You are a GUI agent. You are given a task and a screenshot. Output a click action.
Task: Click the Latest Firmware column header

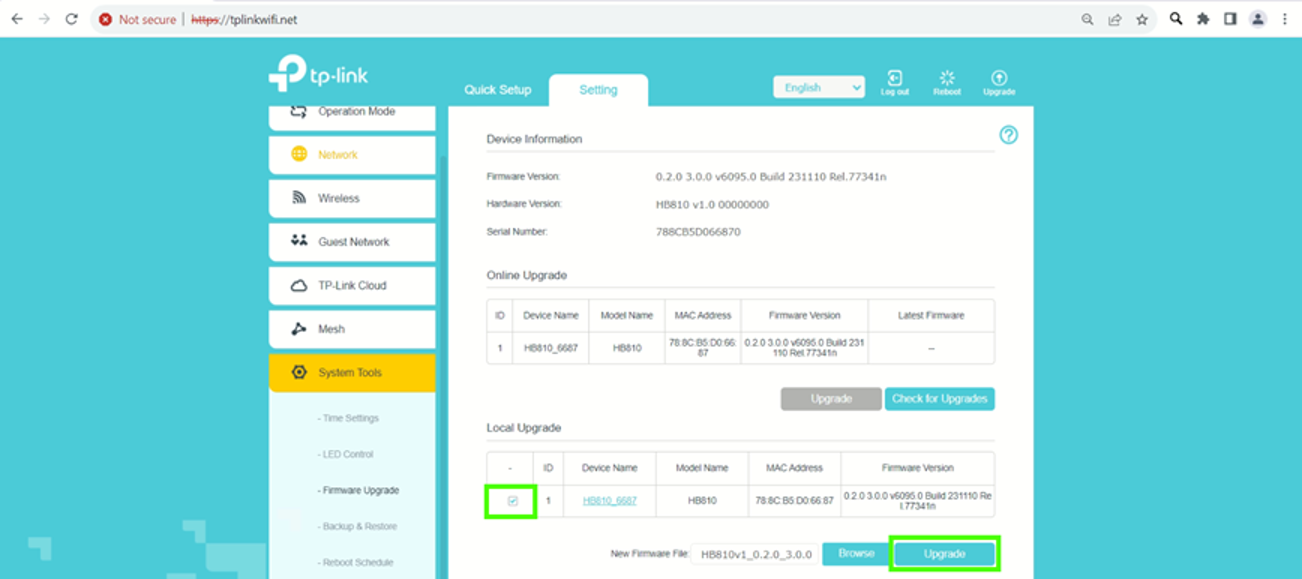(x=931, y=315)
